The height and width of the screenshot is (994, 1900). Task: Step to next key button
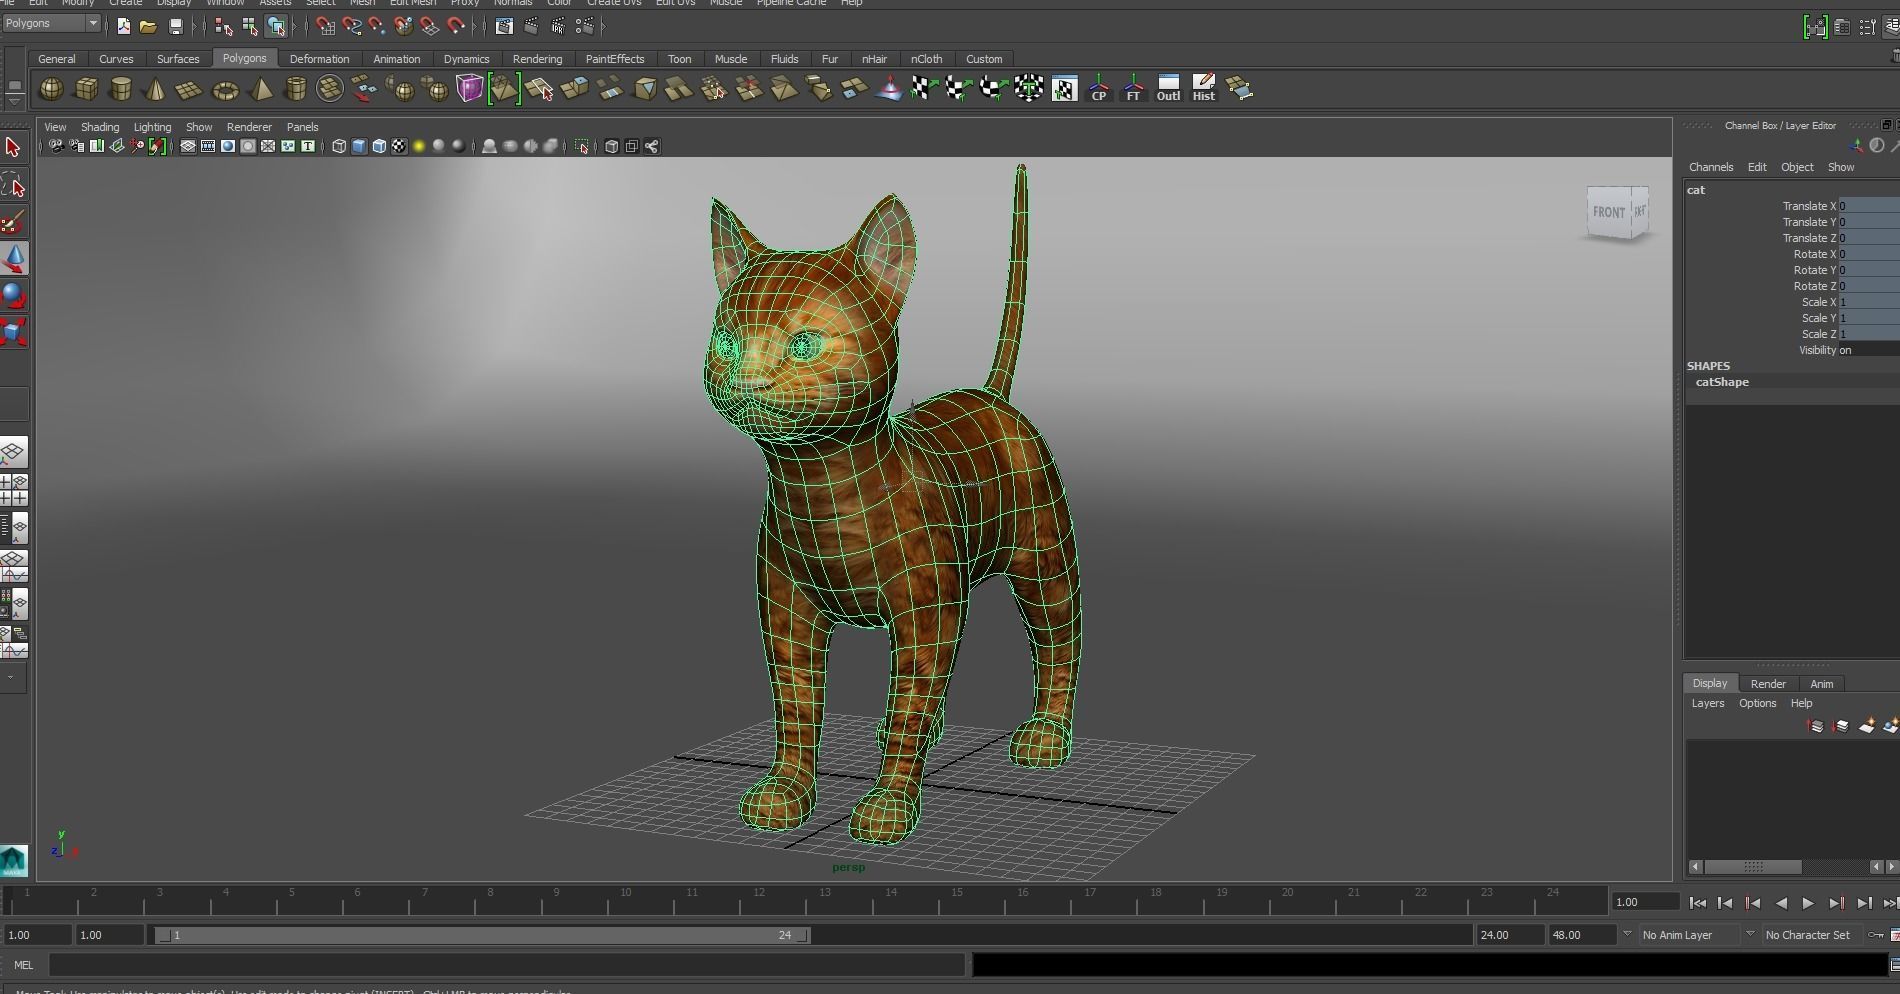[1836, 903]
